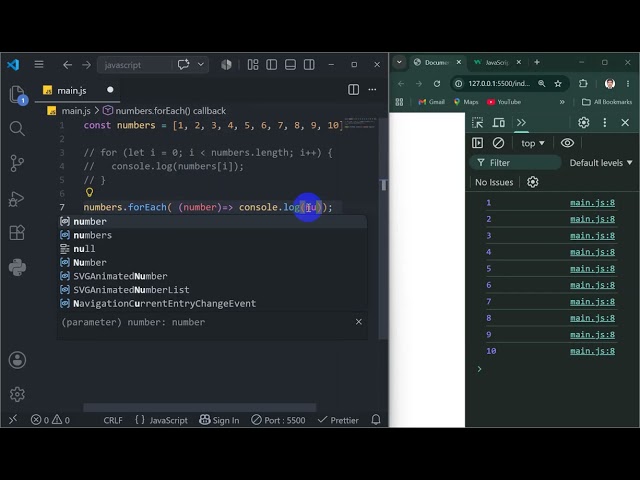Open notifications bell in status bar

[x=376, y=420]
